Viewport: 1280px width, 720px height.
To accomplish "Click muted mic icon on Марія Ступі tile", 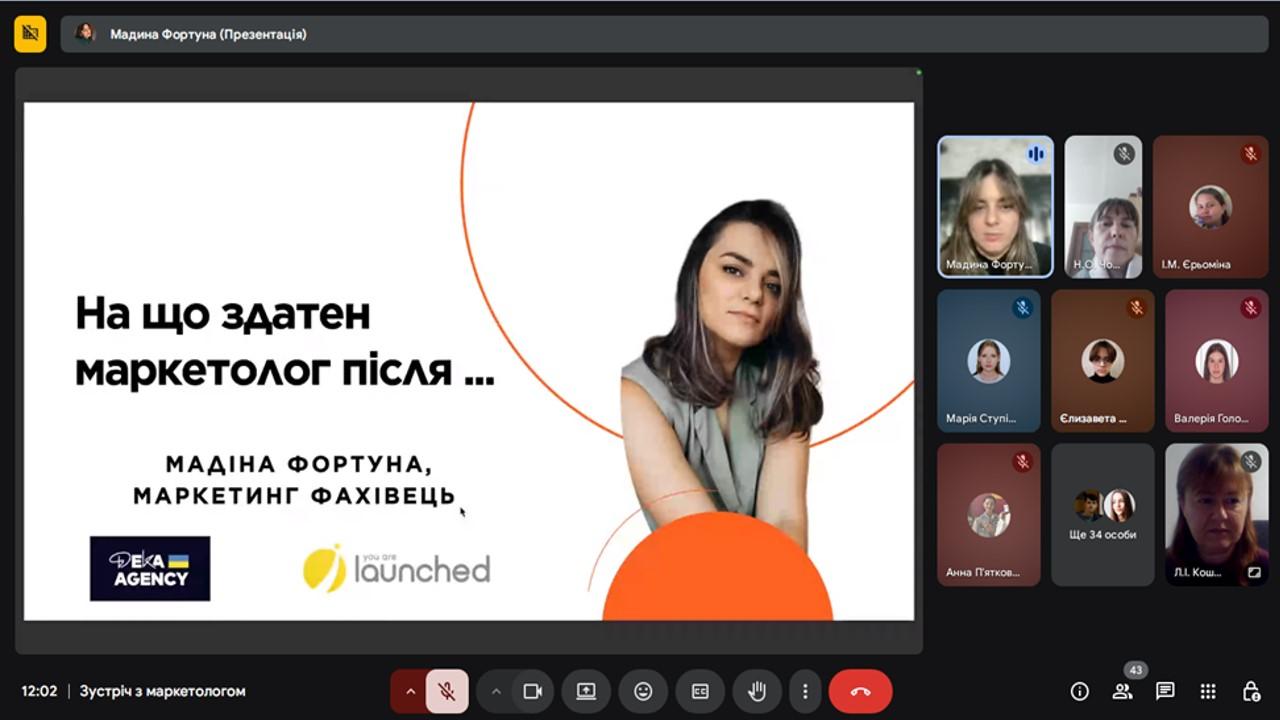I will [1022, 308].
